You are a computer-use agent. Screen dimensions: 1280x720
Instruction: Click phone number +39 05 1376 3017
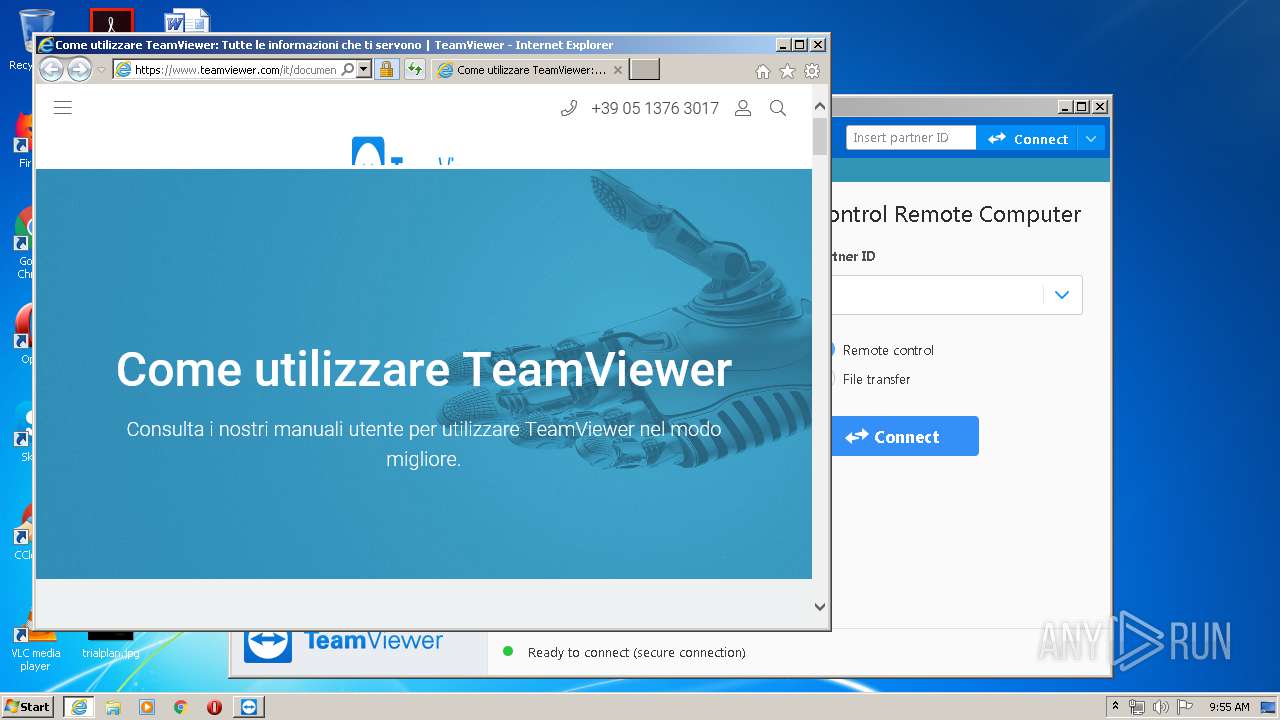(x=655, y=108)
